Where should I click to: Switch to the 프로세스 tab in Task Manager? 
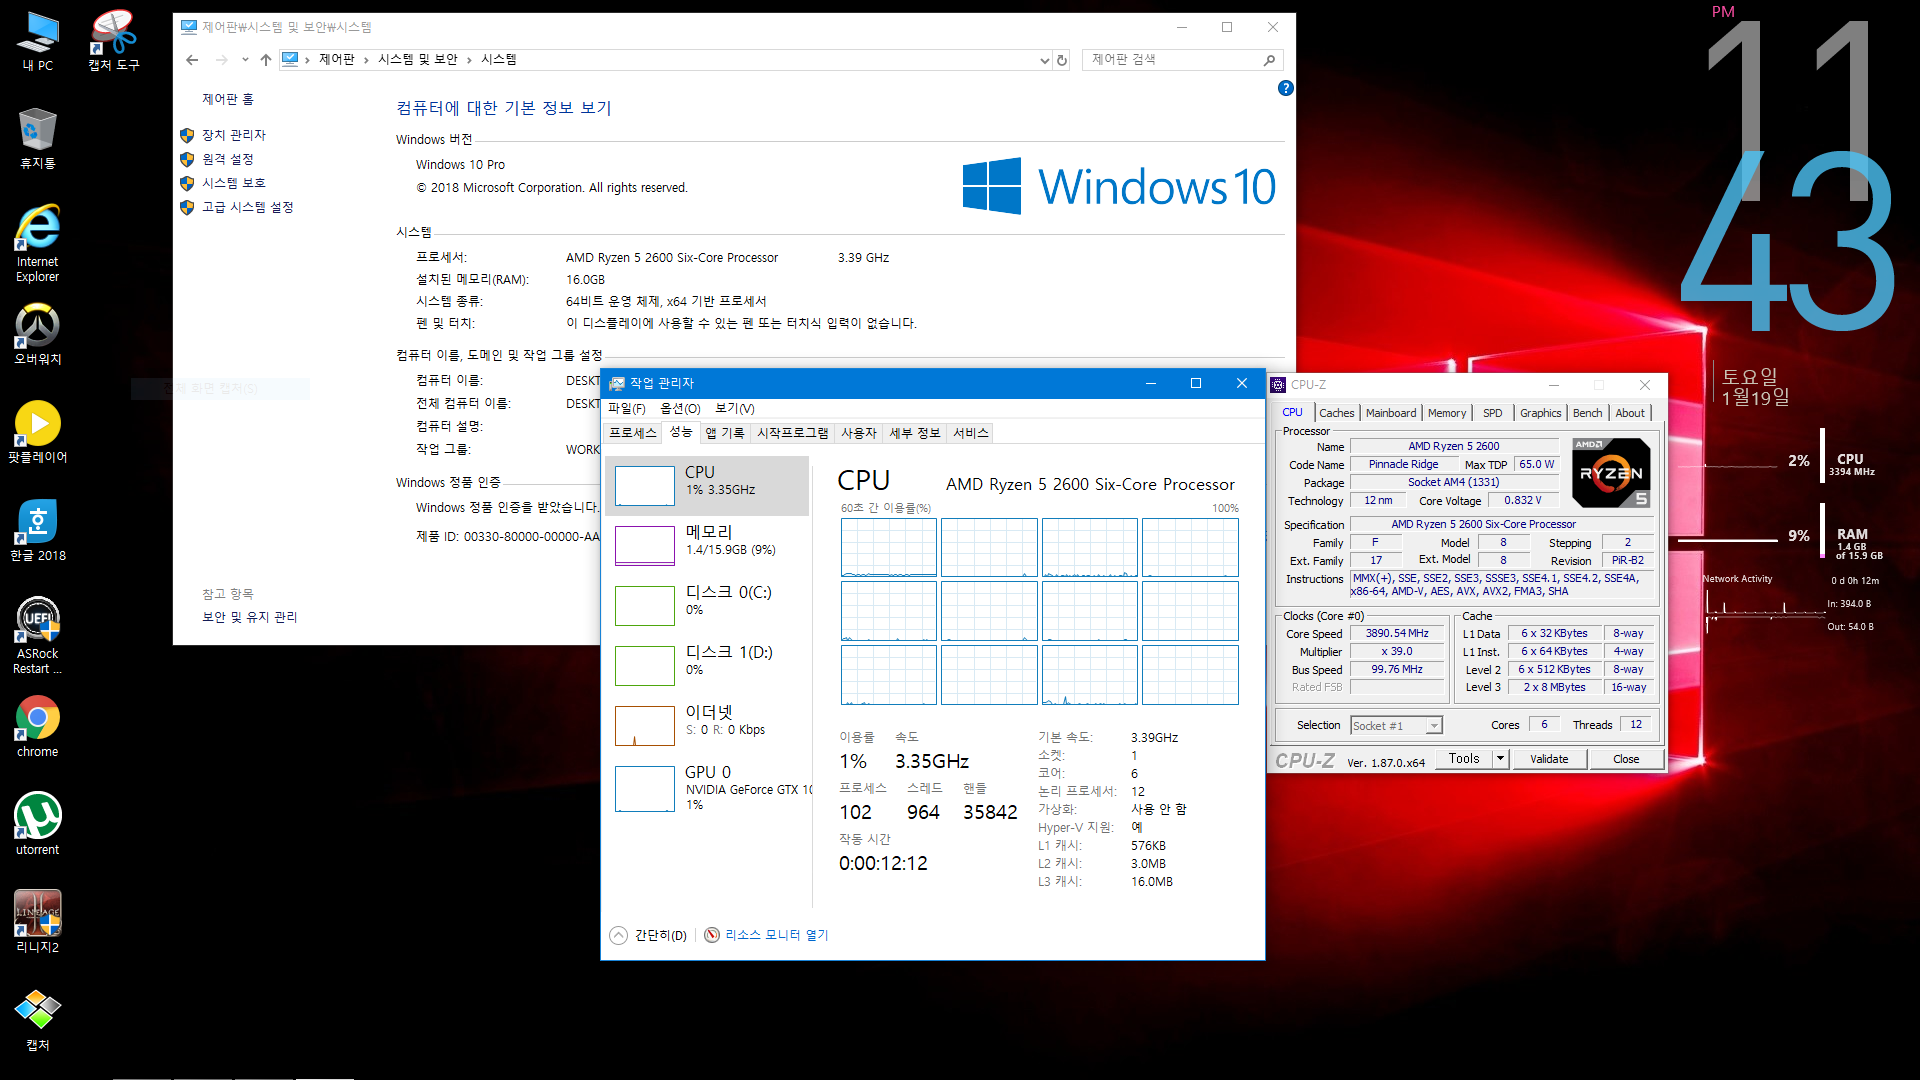pyautogui.click(x=633, y=433)
